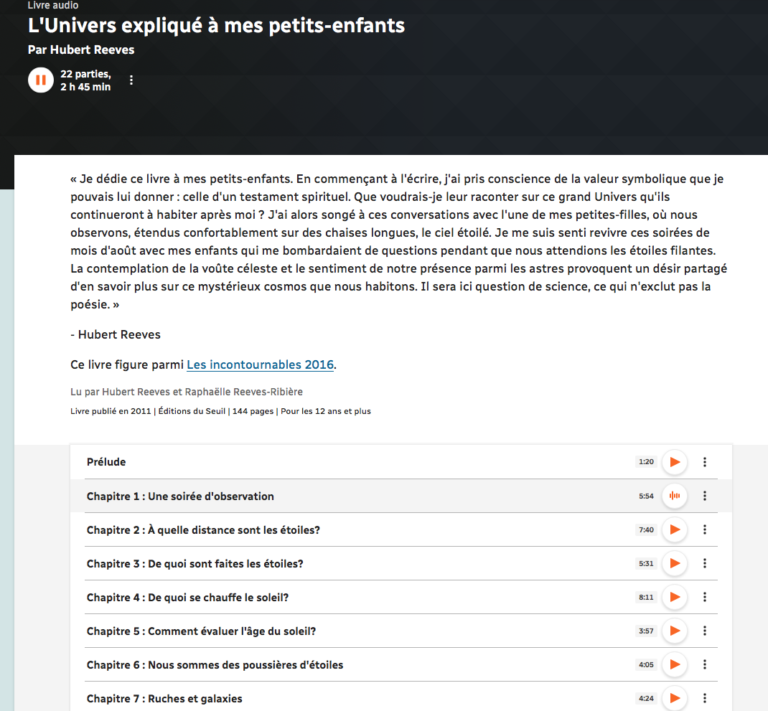768x711 pixels.
Task: Play the Prélude track
Action: (x=675, y=462)
